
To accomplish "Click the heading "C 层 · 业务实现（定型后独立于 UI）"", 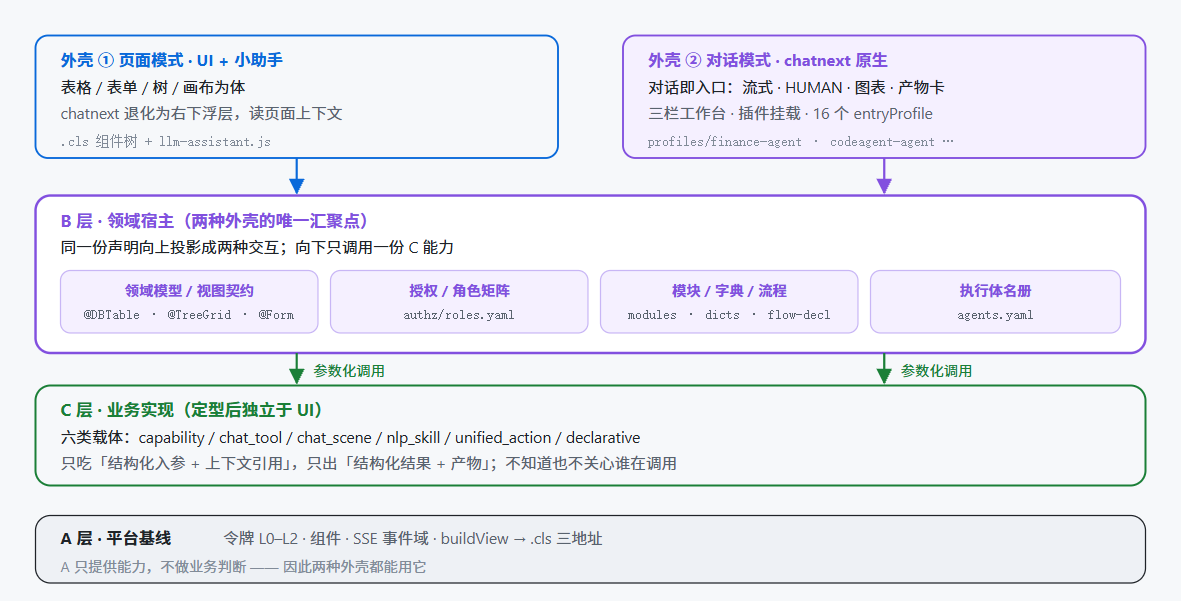I will coord(193,410).
